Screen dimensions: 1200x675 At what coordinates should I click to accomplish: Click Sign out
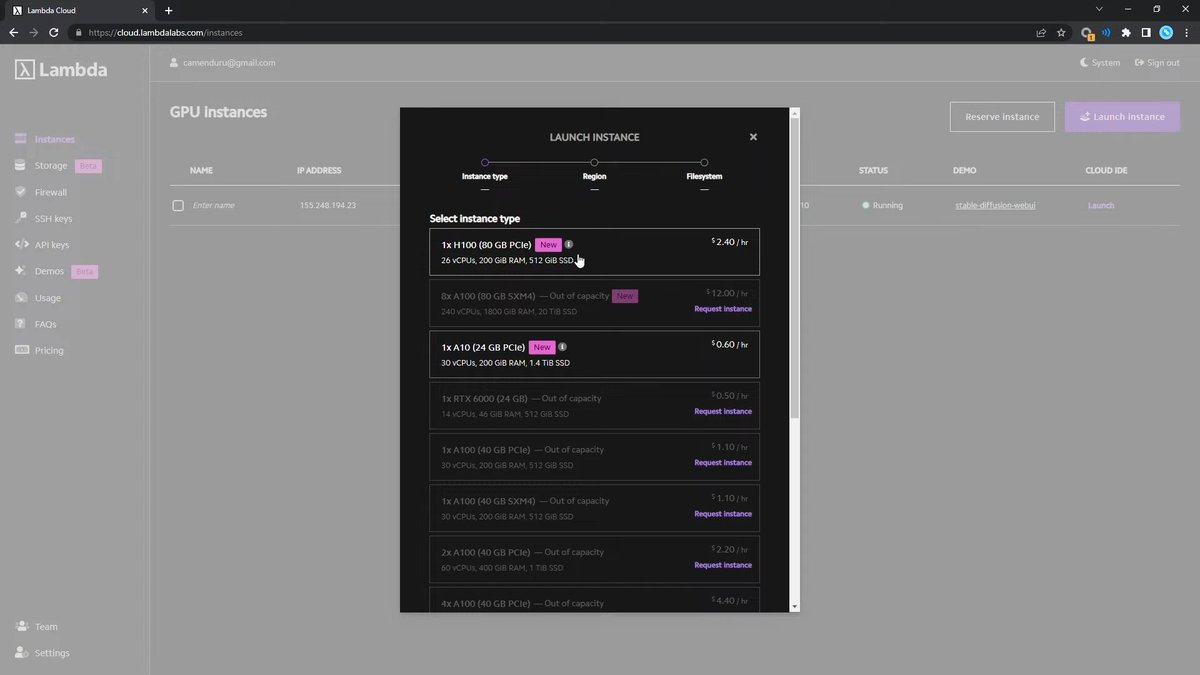(x=1157, y=62)
